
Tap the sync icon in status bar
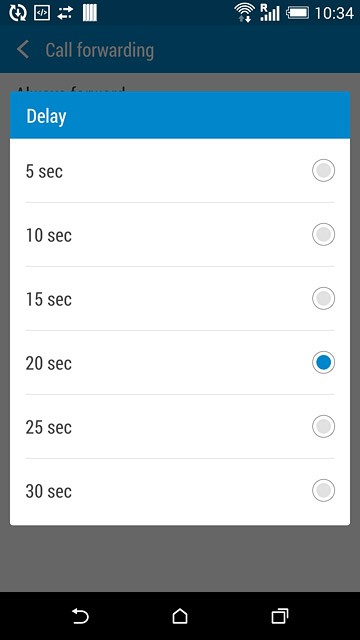tap(17, 13)
